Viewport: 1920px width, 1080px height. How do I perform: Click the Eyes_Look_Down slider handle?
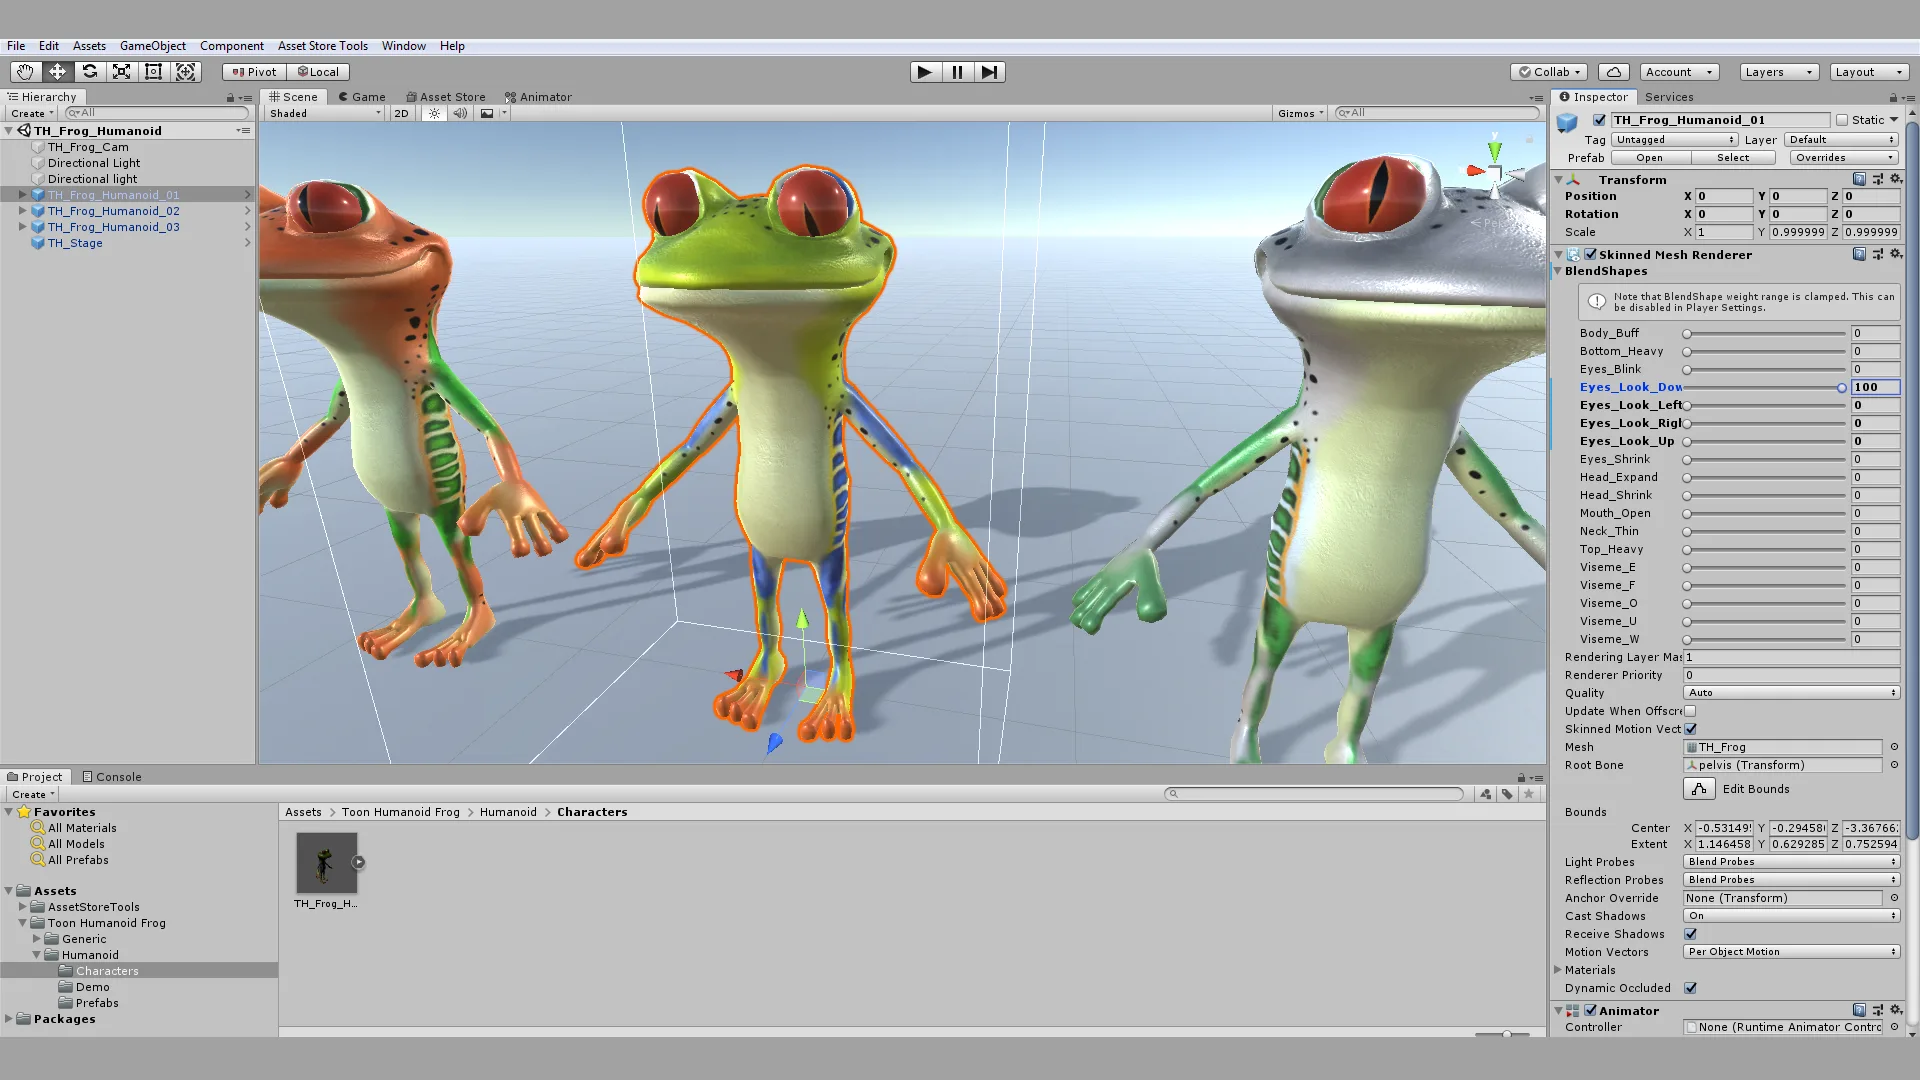pos(1841,387)
